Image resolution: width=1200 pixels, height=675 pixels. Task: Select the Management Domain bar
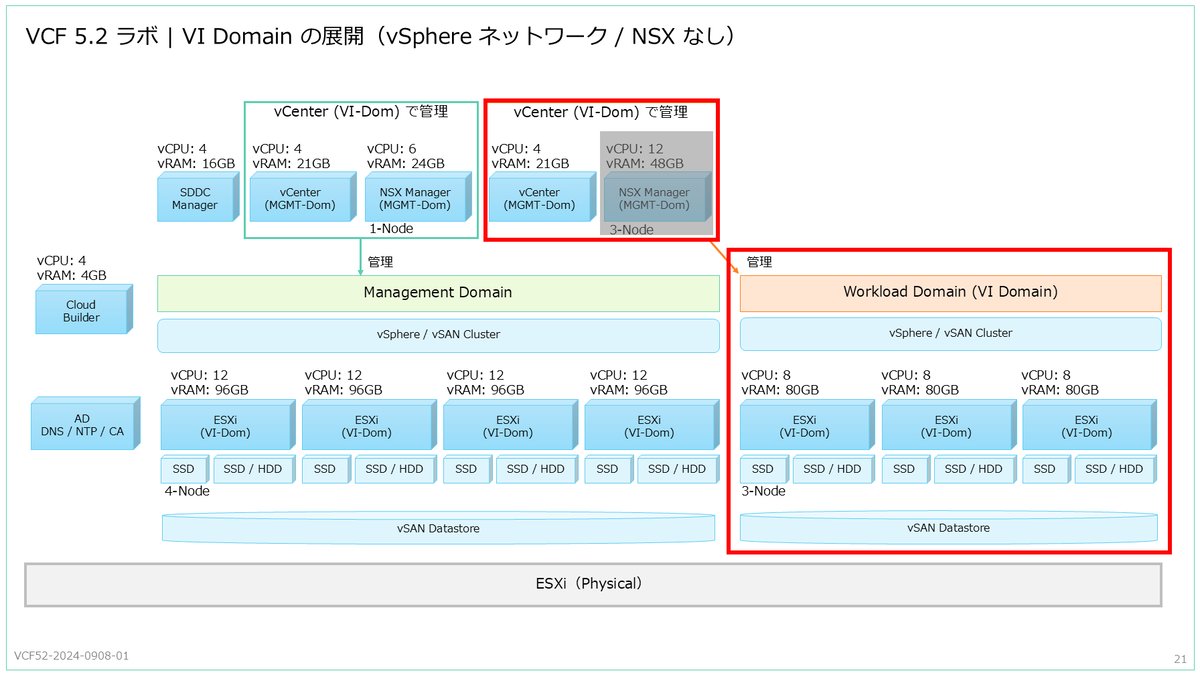[438, 293]
